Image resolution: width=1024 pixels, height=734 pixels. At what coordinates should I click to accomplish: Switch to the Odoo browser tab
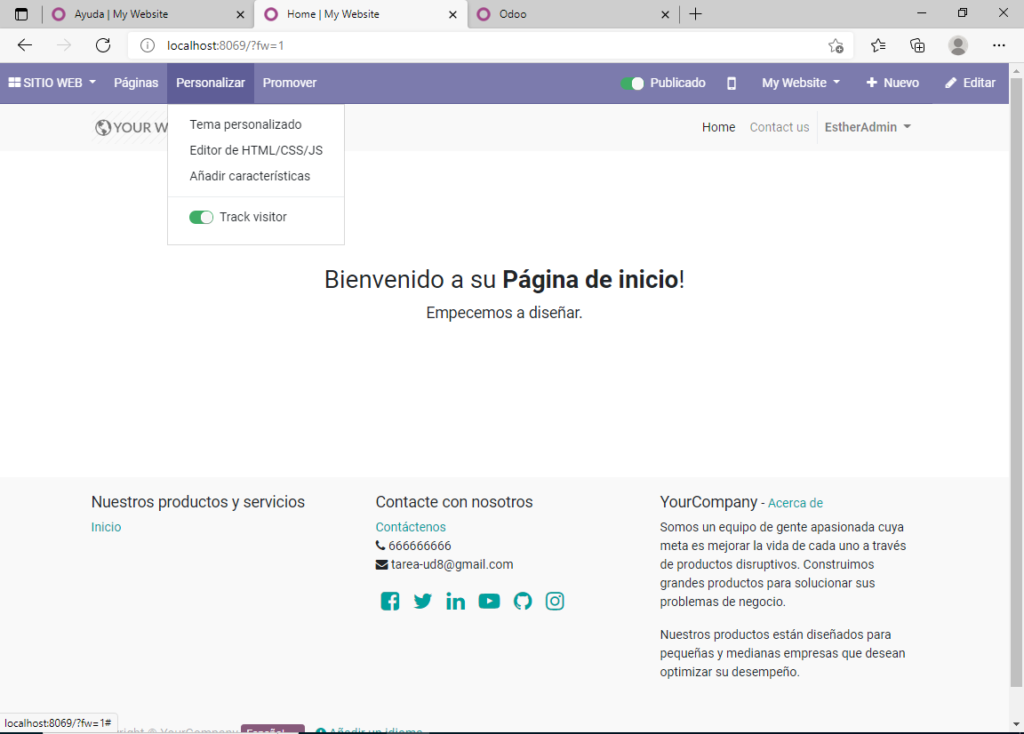click(570, 14)
